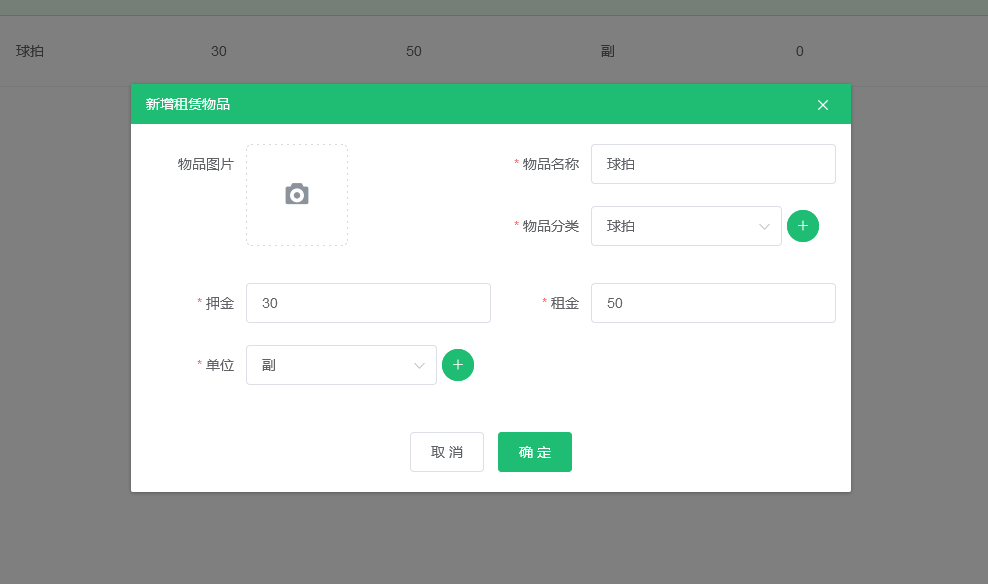Click the plus button beside 物品分类
This screenshot has height=584, width=988.
pos(802,226)
